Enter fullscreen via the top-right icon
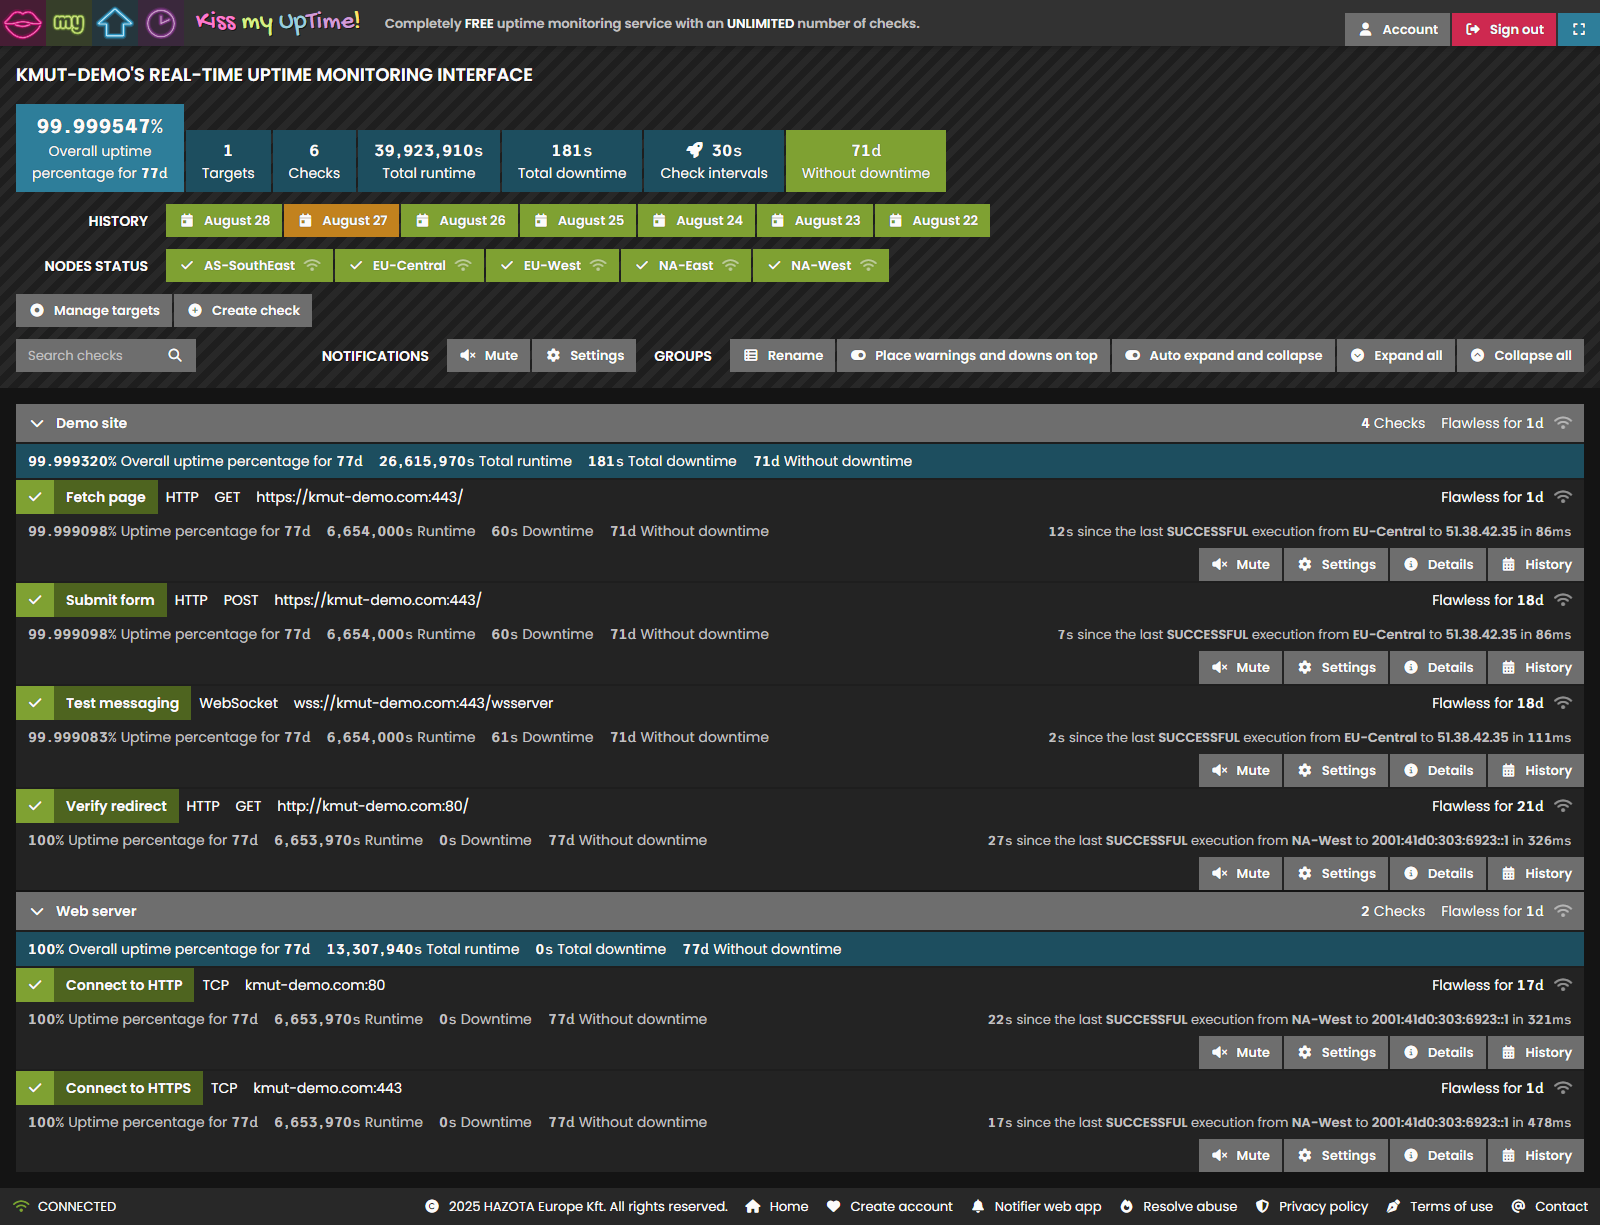 pos(1578,29)
